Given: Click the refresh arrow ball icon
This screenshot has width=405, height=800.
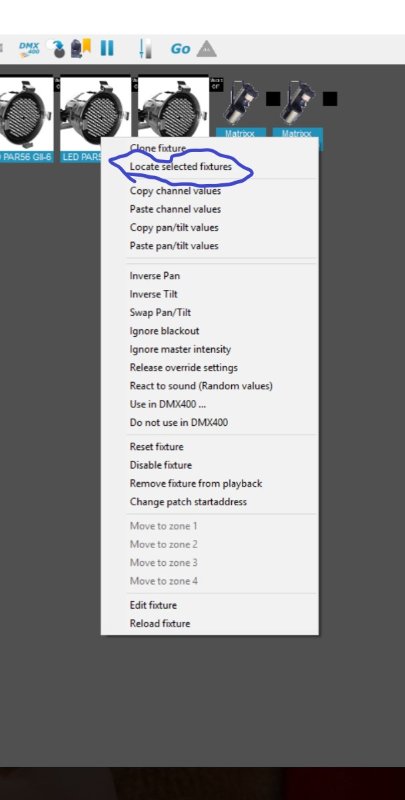Looking at the screenshot, I should (57, 48).
